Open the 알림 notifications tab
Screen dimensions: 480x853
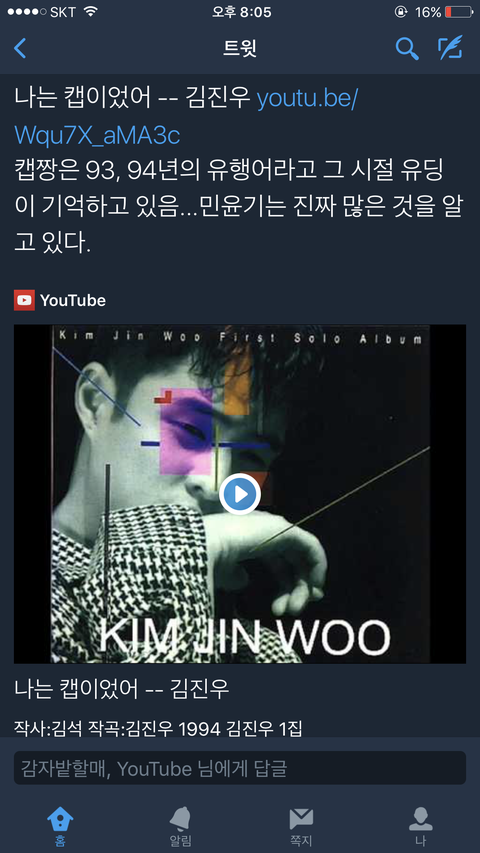180,826
